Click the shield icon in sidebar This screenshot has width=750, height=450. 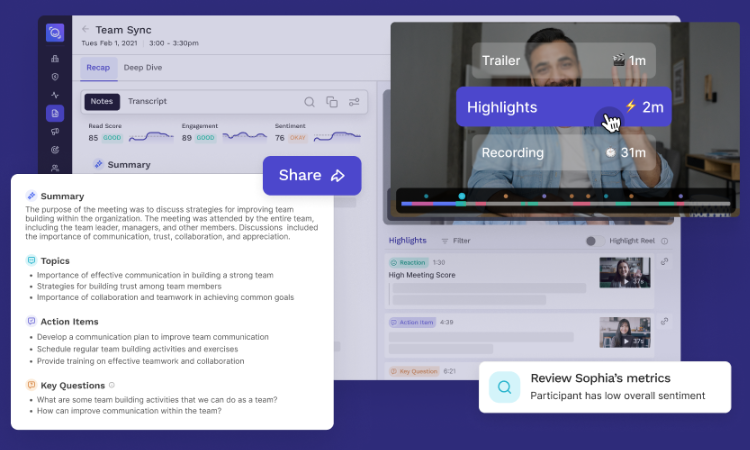tap(55, 77)
